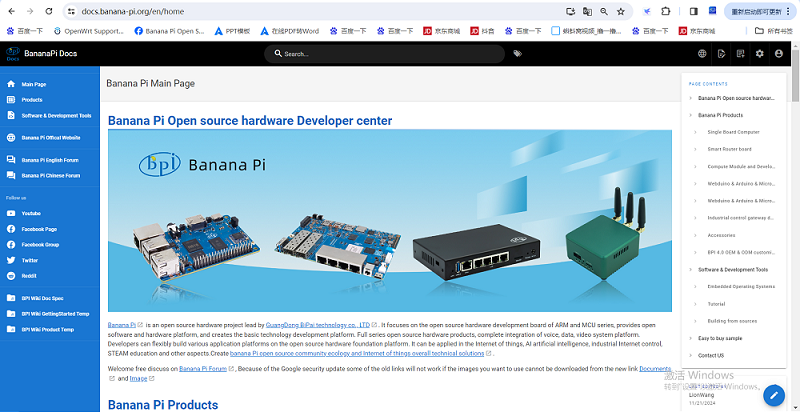
Task: Click the blue pencil edit floating button
Action: point(772,394)
